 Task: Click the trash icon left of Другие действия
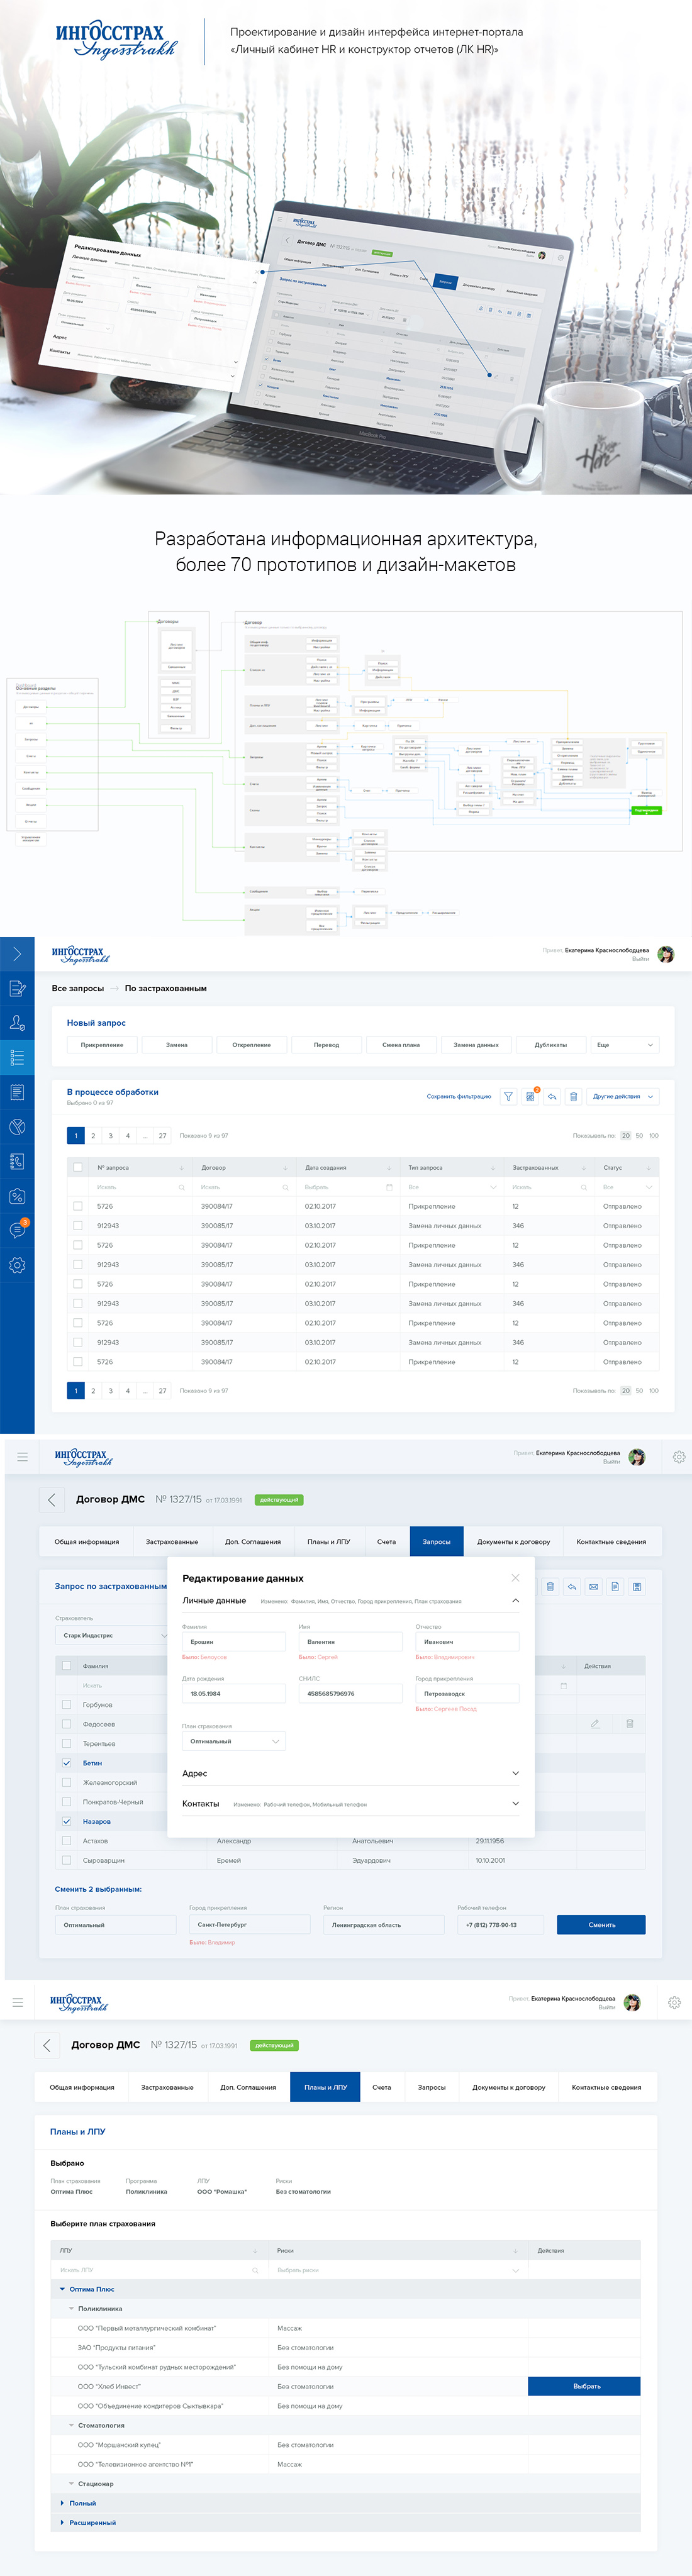[573, 1096]
